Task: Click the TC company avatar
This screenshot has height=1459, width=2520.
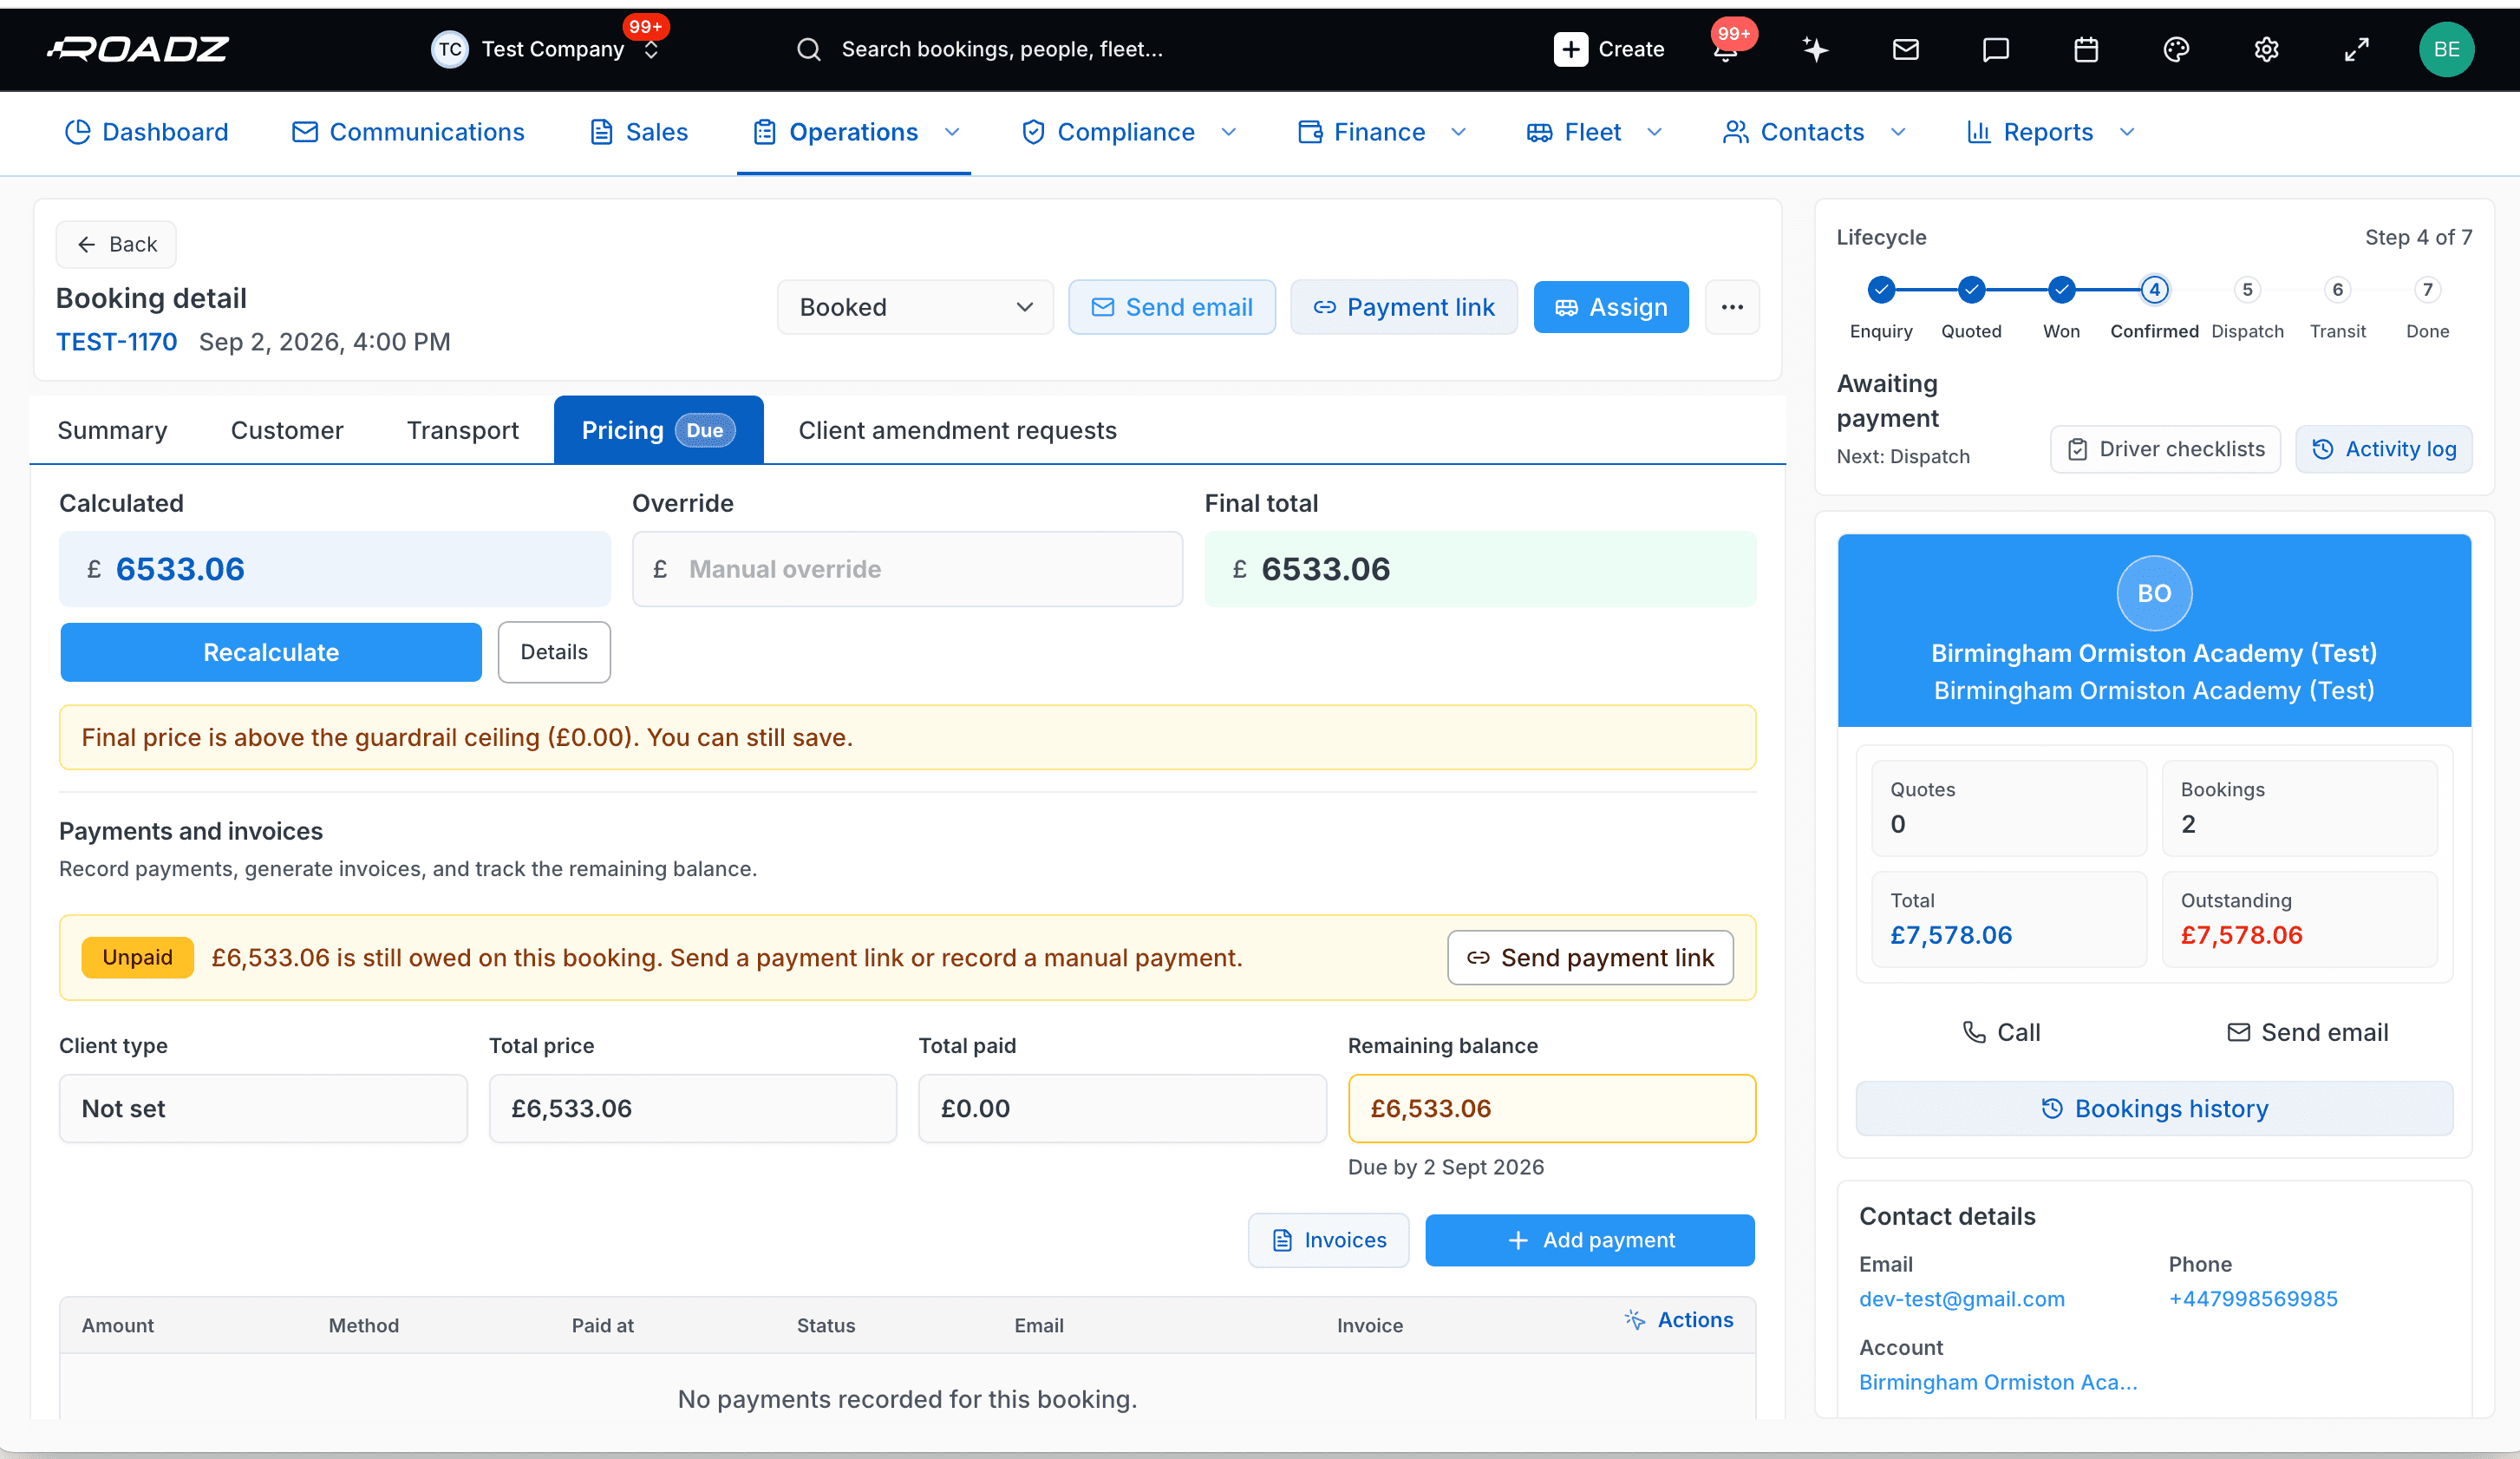Action: coord(449,49)
